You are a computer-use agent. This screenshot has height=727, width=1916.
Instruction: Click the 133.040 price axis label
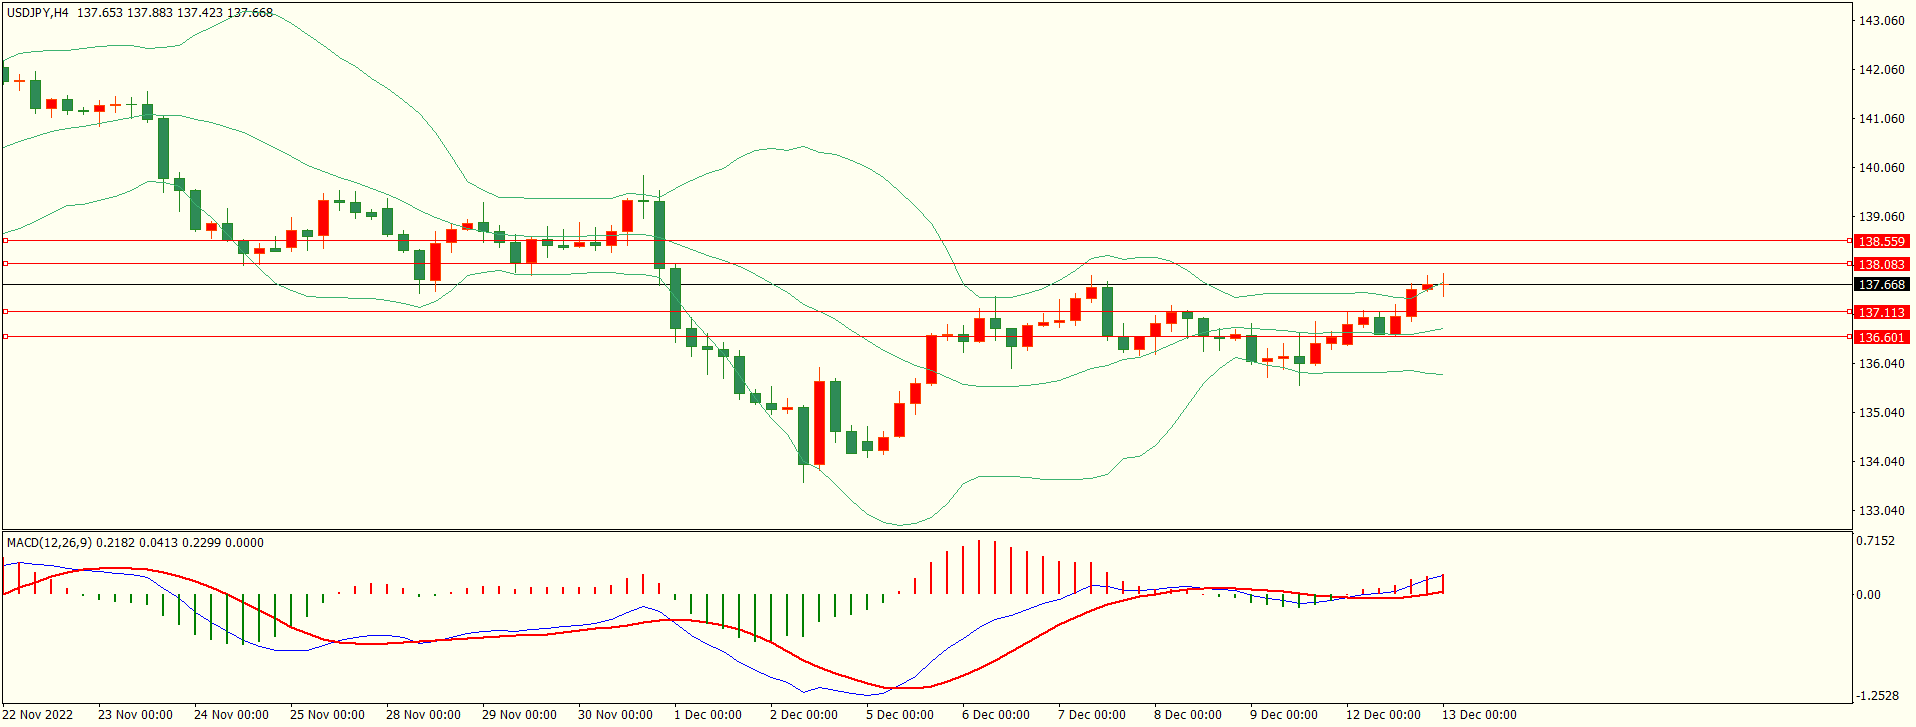(x=1880, y=510)
